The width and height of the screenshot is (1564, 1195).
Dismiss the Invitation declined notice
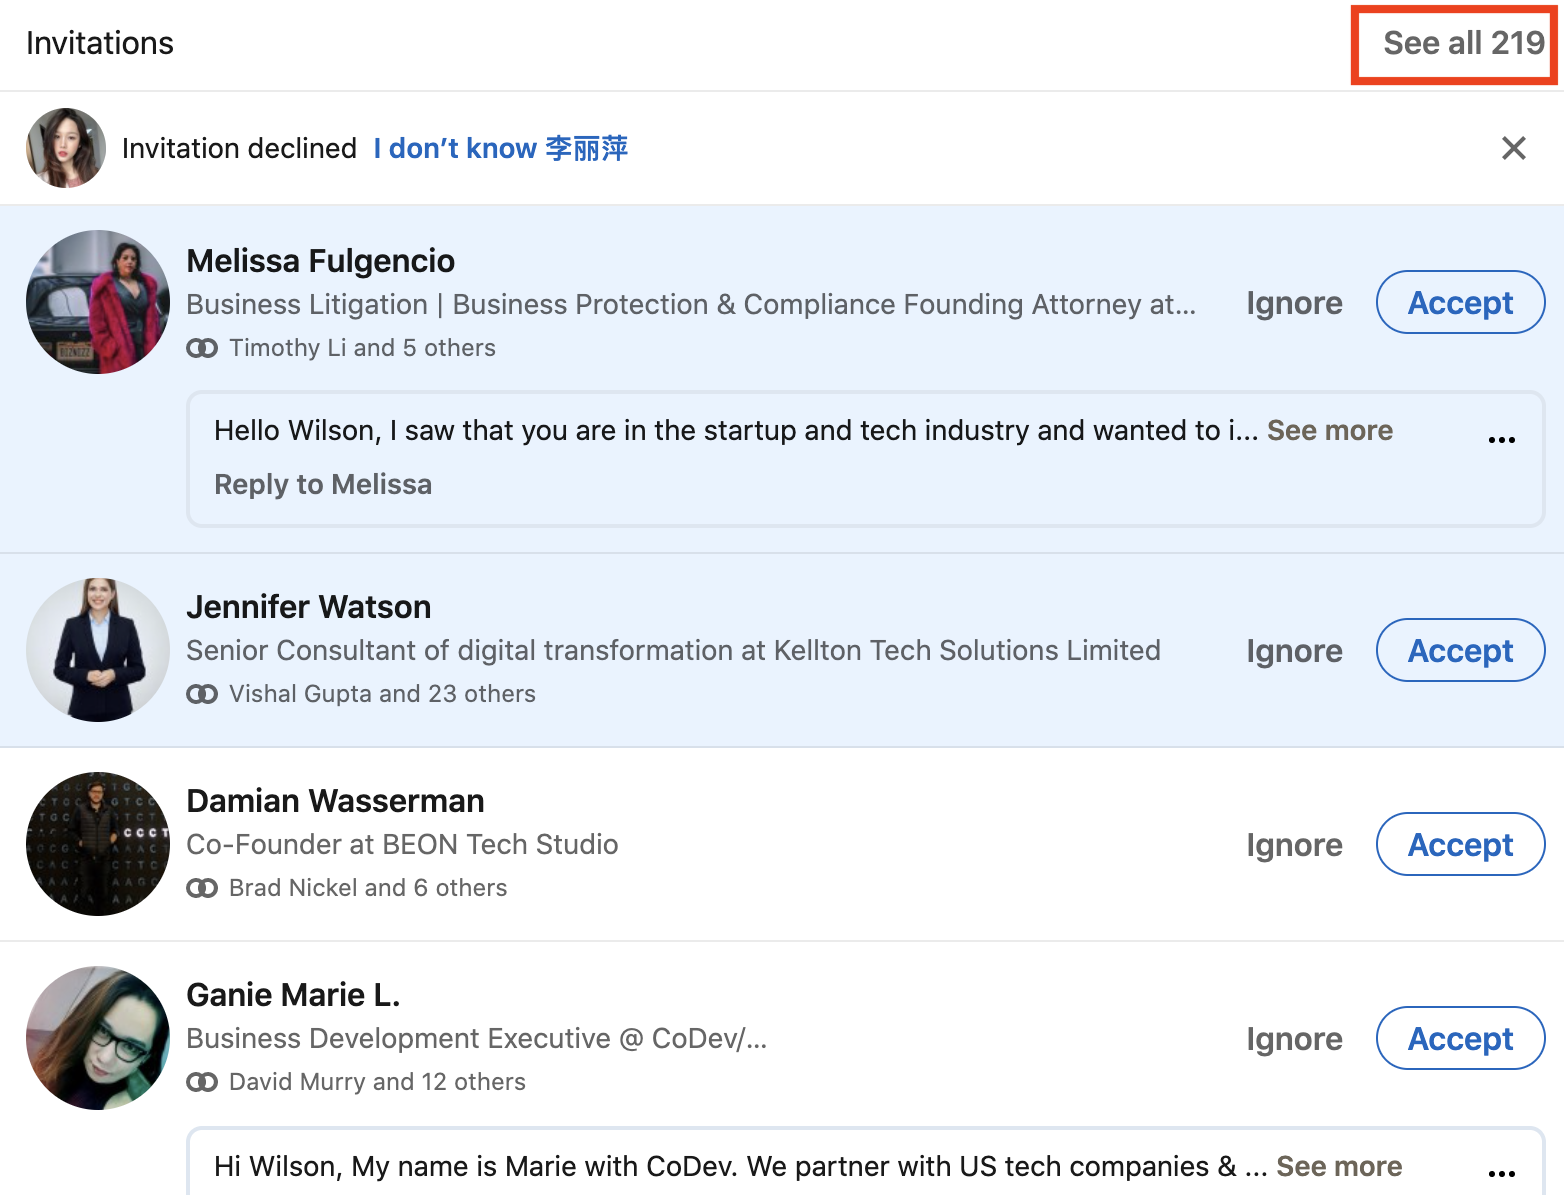coord(1513,148)
